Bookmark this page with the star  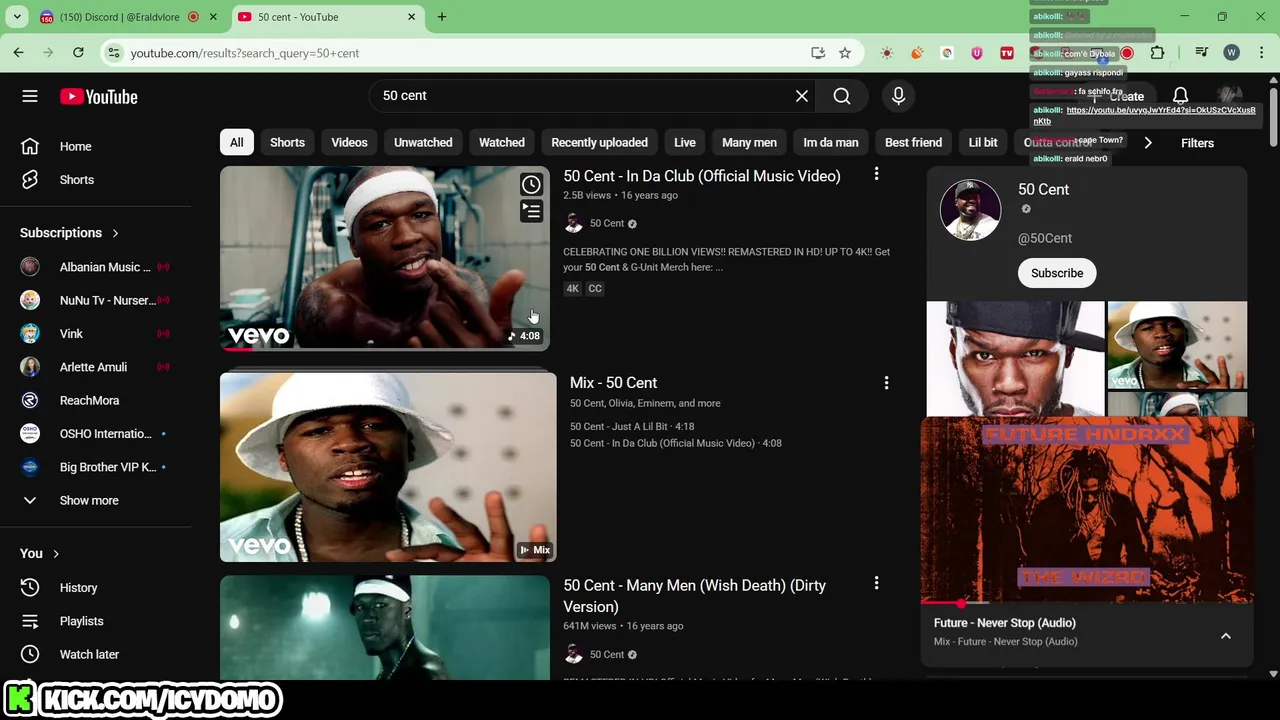pos(845,53)
